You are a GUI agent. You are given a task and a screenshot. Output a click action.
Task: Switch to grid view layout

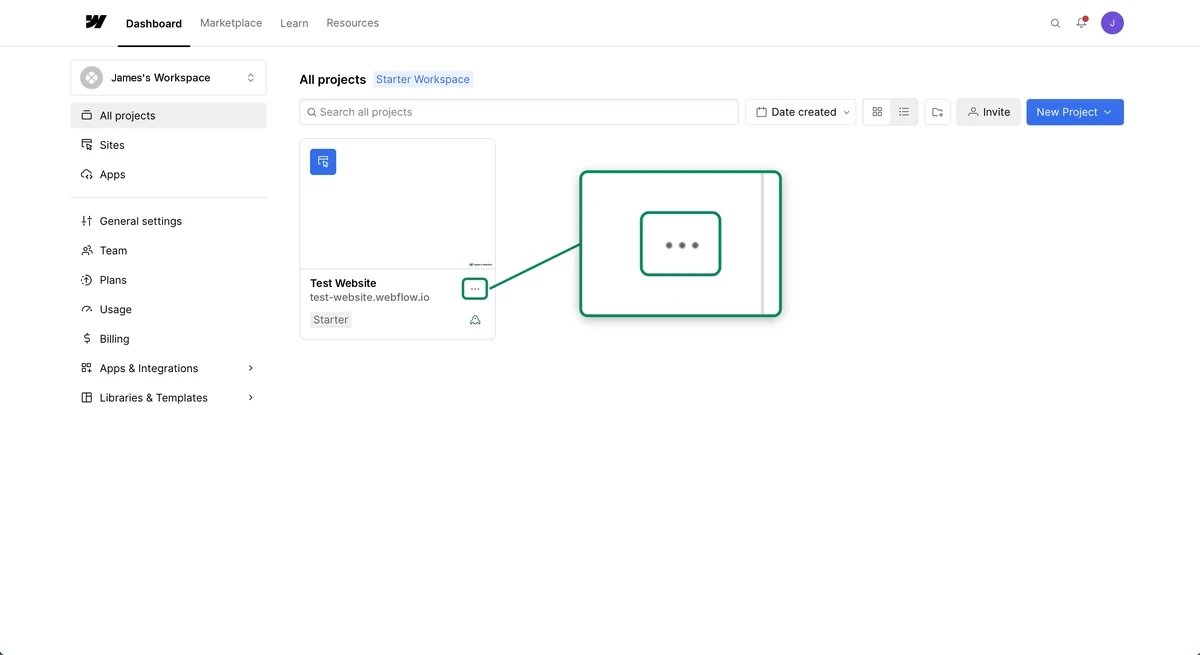pyautogui.click(x=877, y=112)
